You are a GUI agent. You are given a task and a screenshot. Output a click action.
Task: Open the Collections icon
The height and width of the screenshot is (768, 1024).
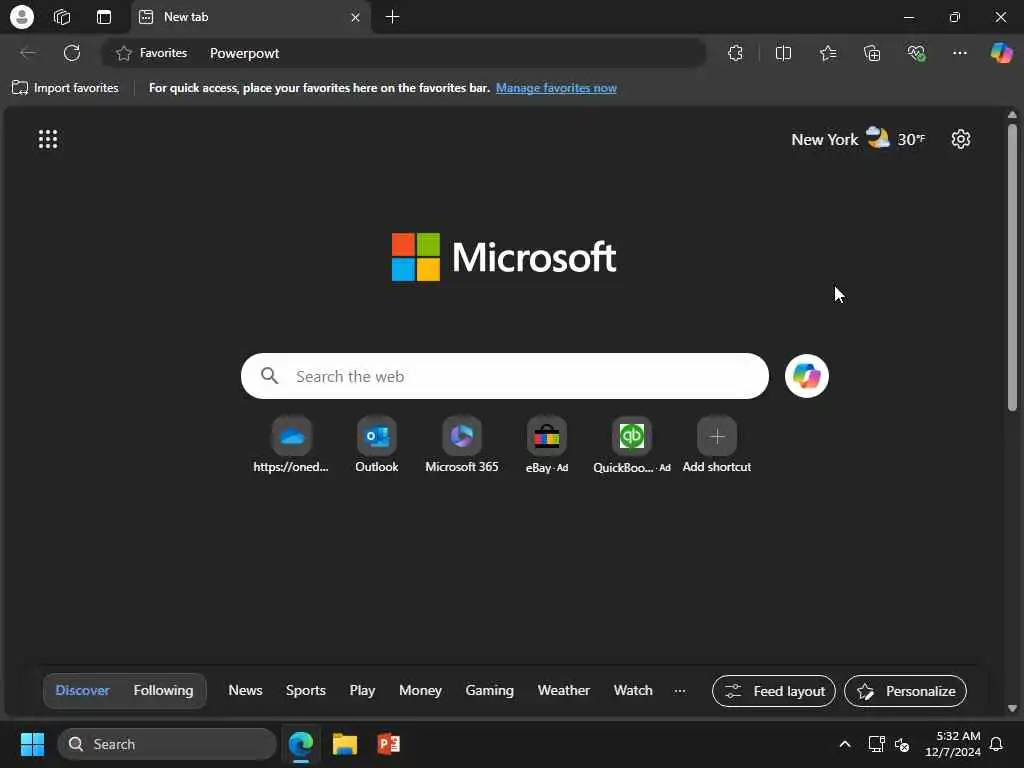[872, 53]
